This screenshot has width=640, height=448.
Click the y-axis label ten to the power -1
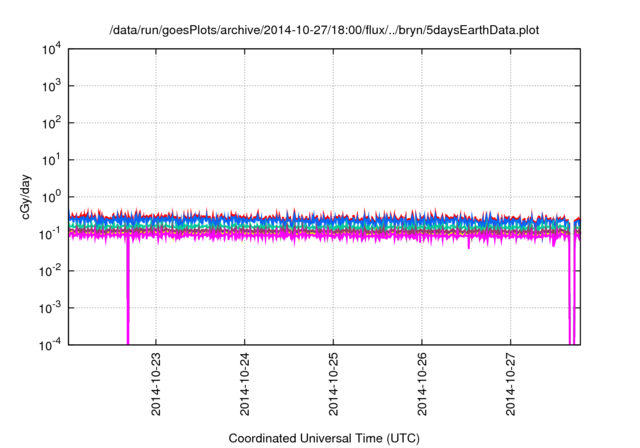[x=51, y=234]
